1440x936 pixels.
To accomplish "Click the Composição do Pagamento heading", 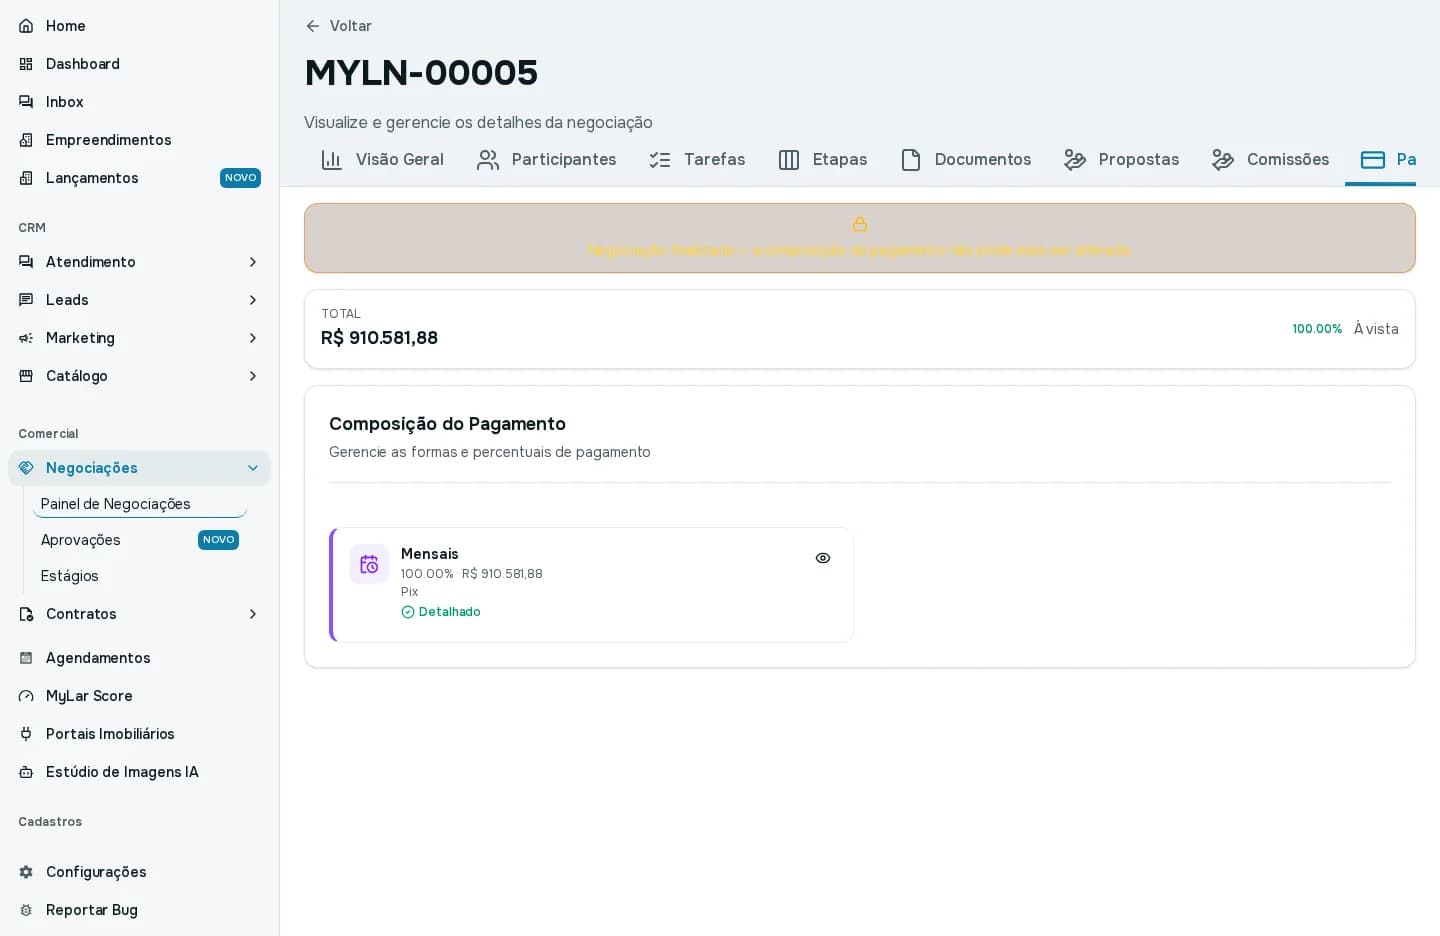I will 447,424.
